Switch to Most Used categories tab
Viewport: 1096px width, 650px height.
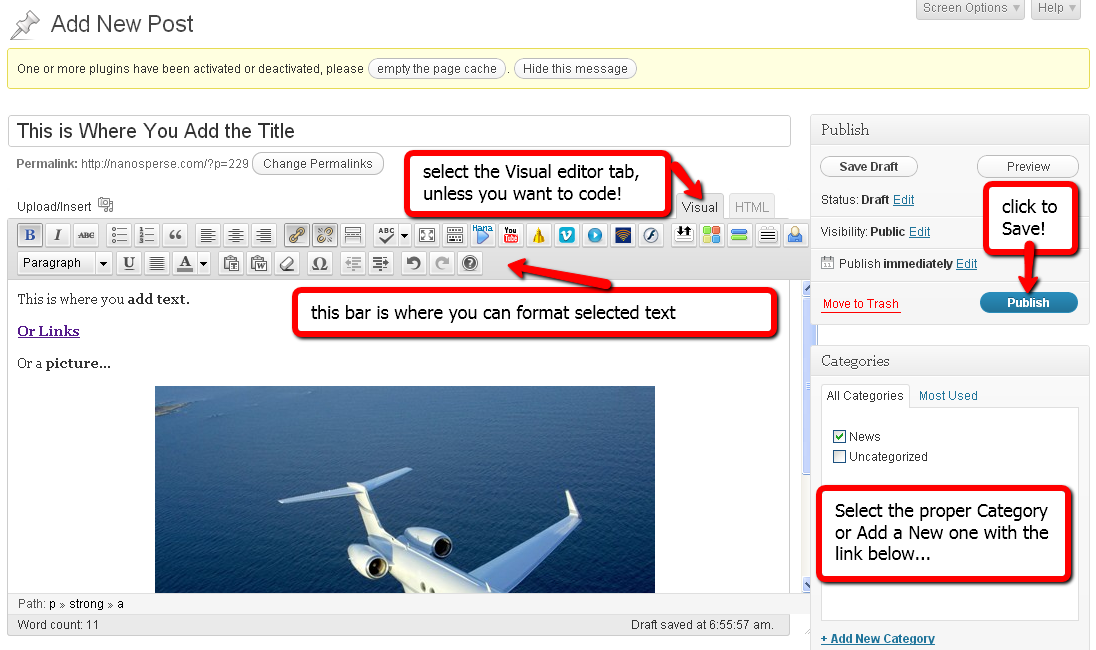point(948,396)
